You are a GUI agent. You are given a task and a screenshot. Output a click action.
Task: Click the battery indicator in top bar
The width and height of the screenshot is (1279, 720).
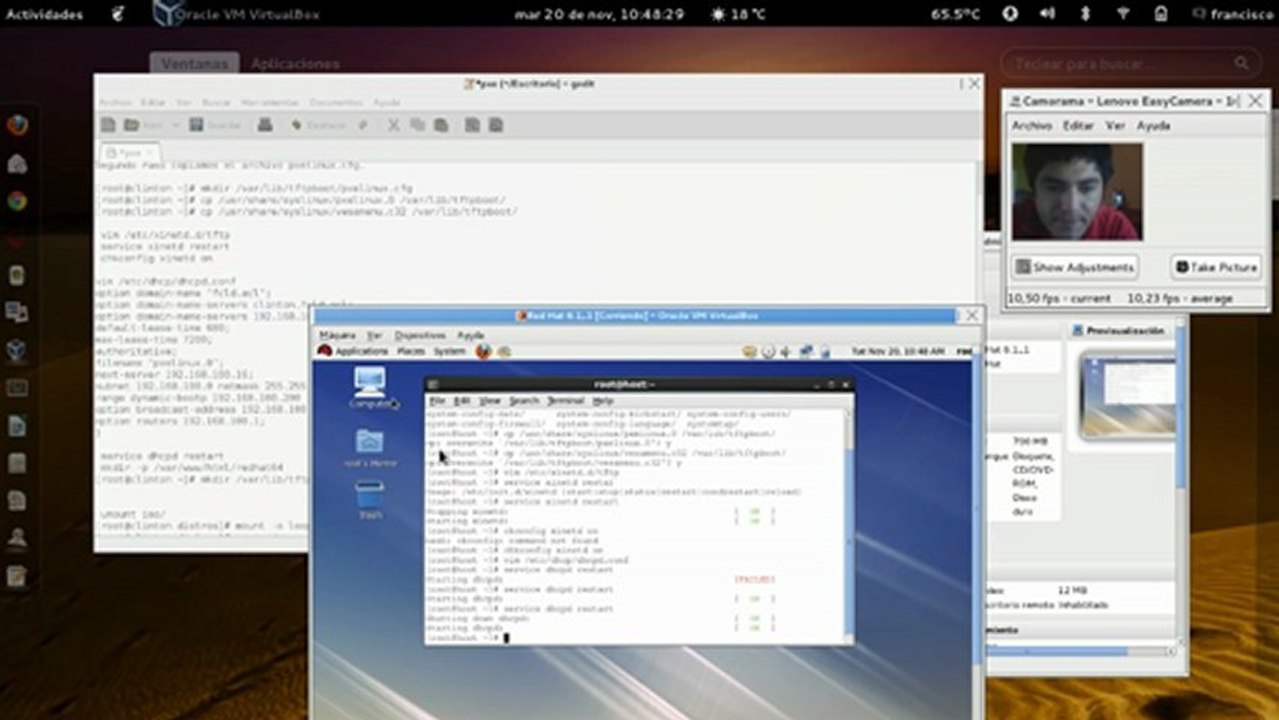(1160, 14)
